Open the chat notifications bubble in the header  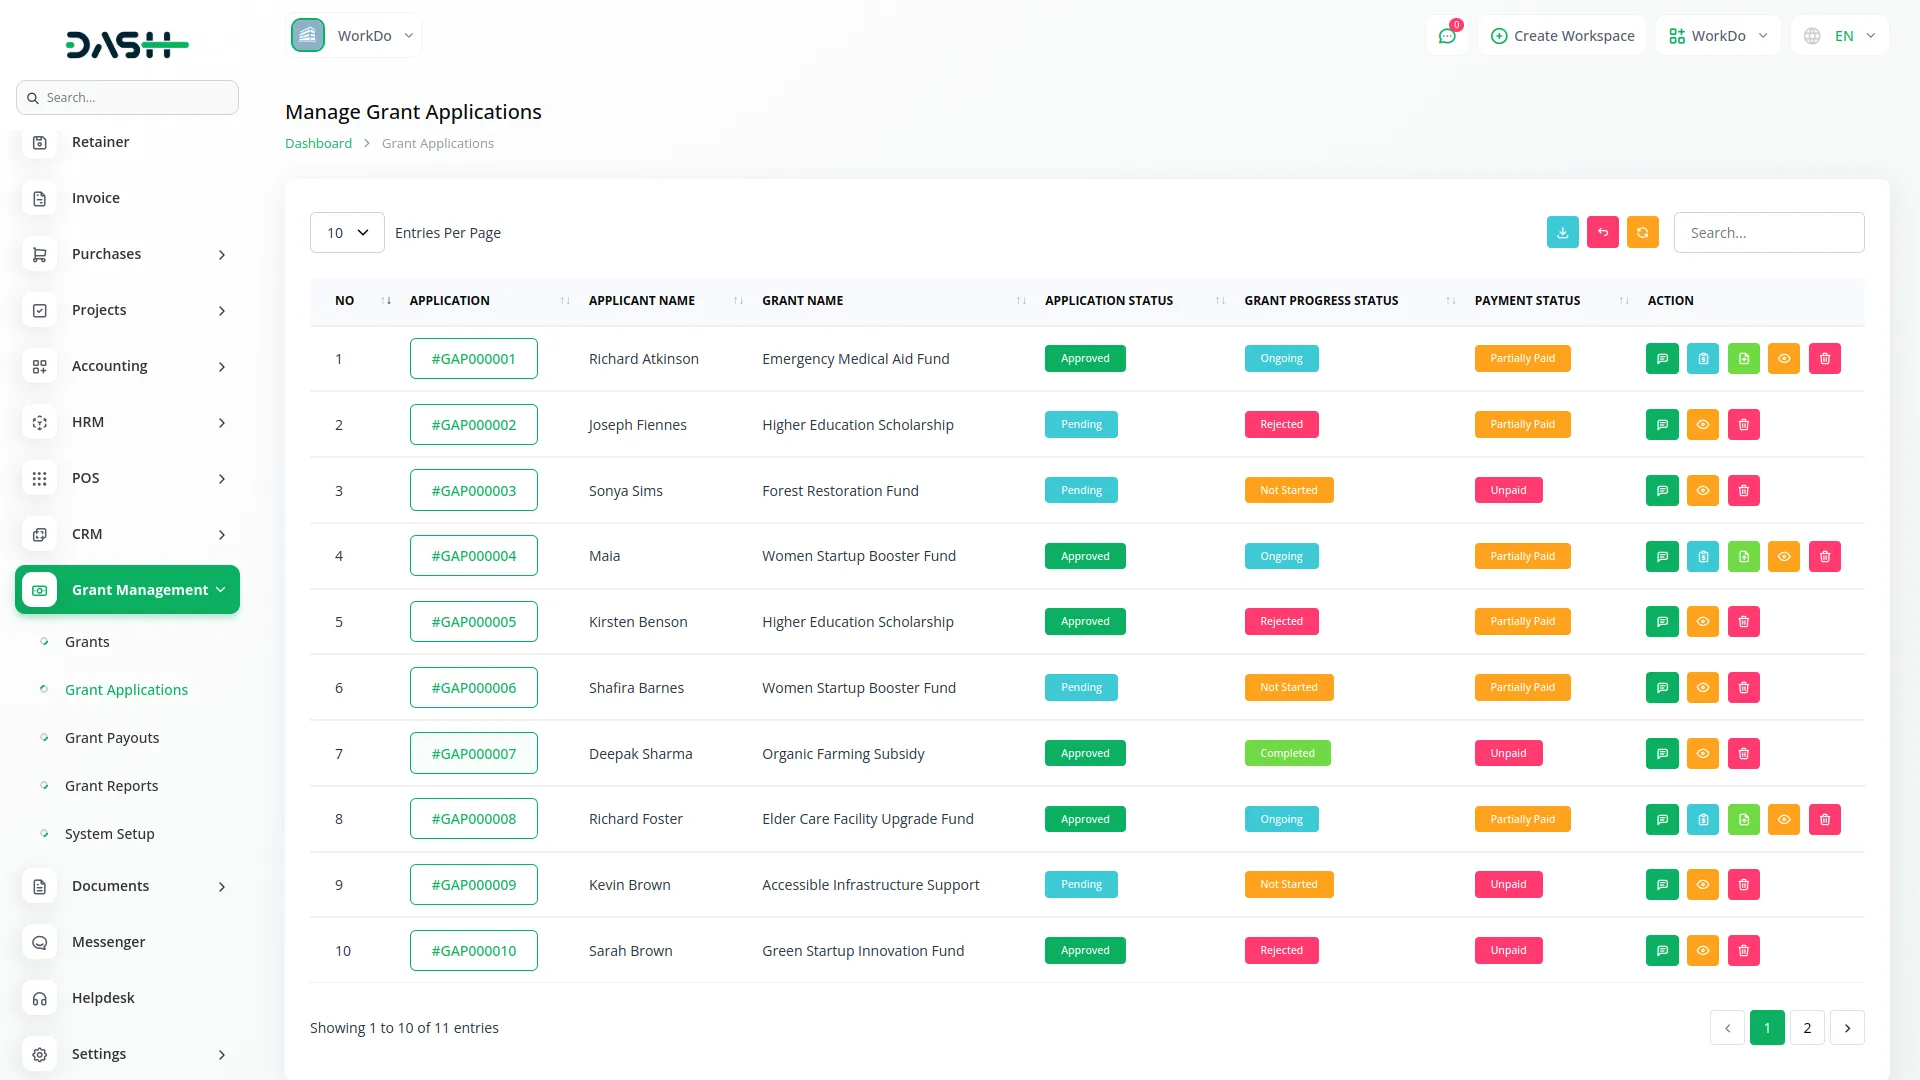click(1447, 35)
